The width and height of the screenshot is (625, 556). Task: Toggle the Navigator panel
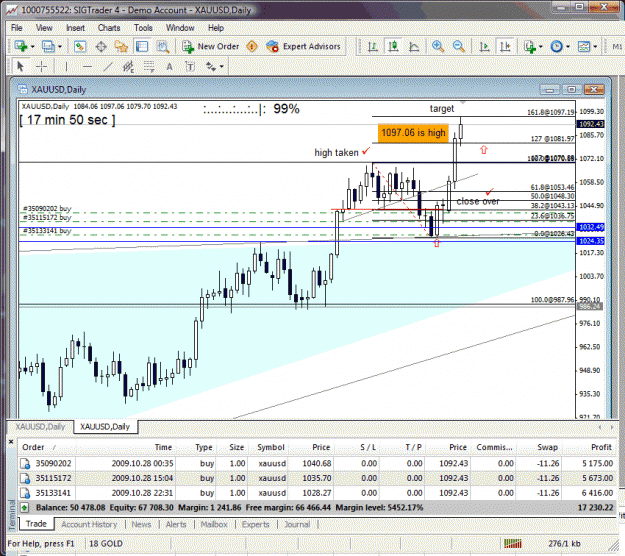click(121, 47)
